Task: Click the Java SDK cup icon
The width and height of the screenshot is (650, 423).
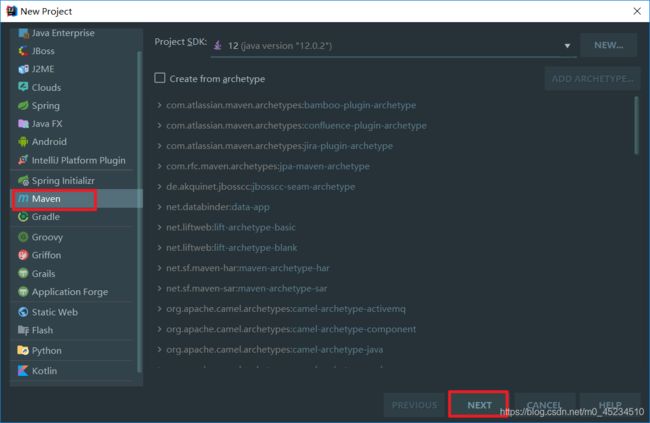Action: point(218,45)
